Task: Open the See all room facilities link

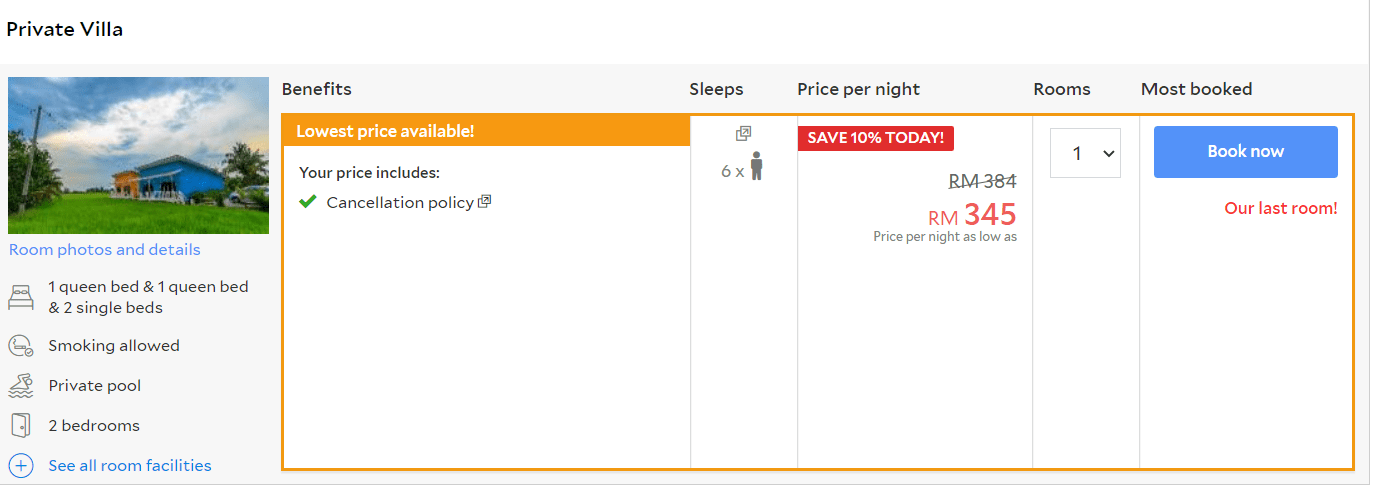Action: click(130, 466)
